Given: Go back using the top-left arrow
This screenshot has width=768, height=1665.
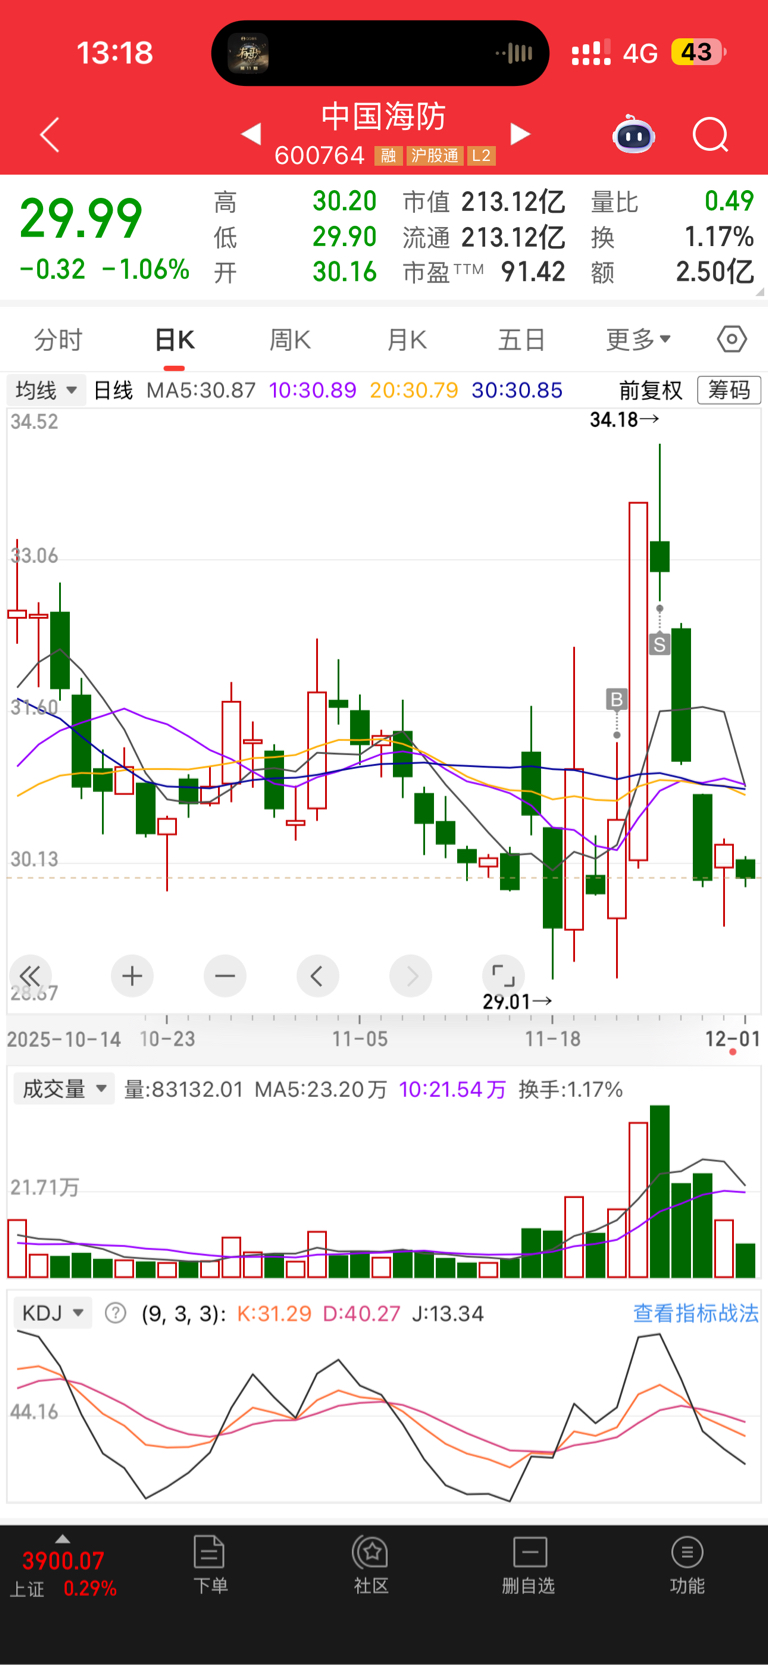Looking at the screenshot, I should (x=50, y=135).
